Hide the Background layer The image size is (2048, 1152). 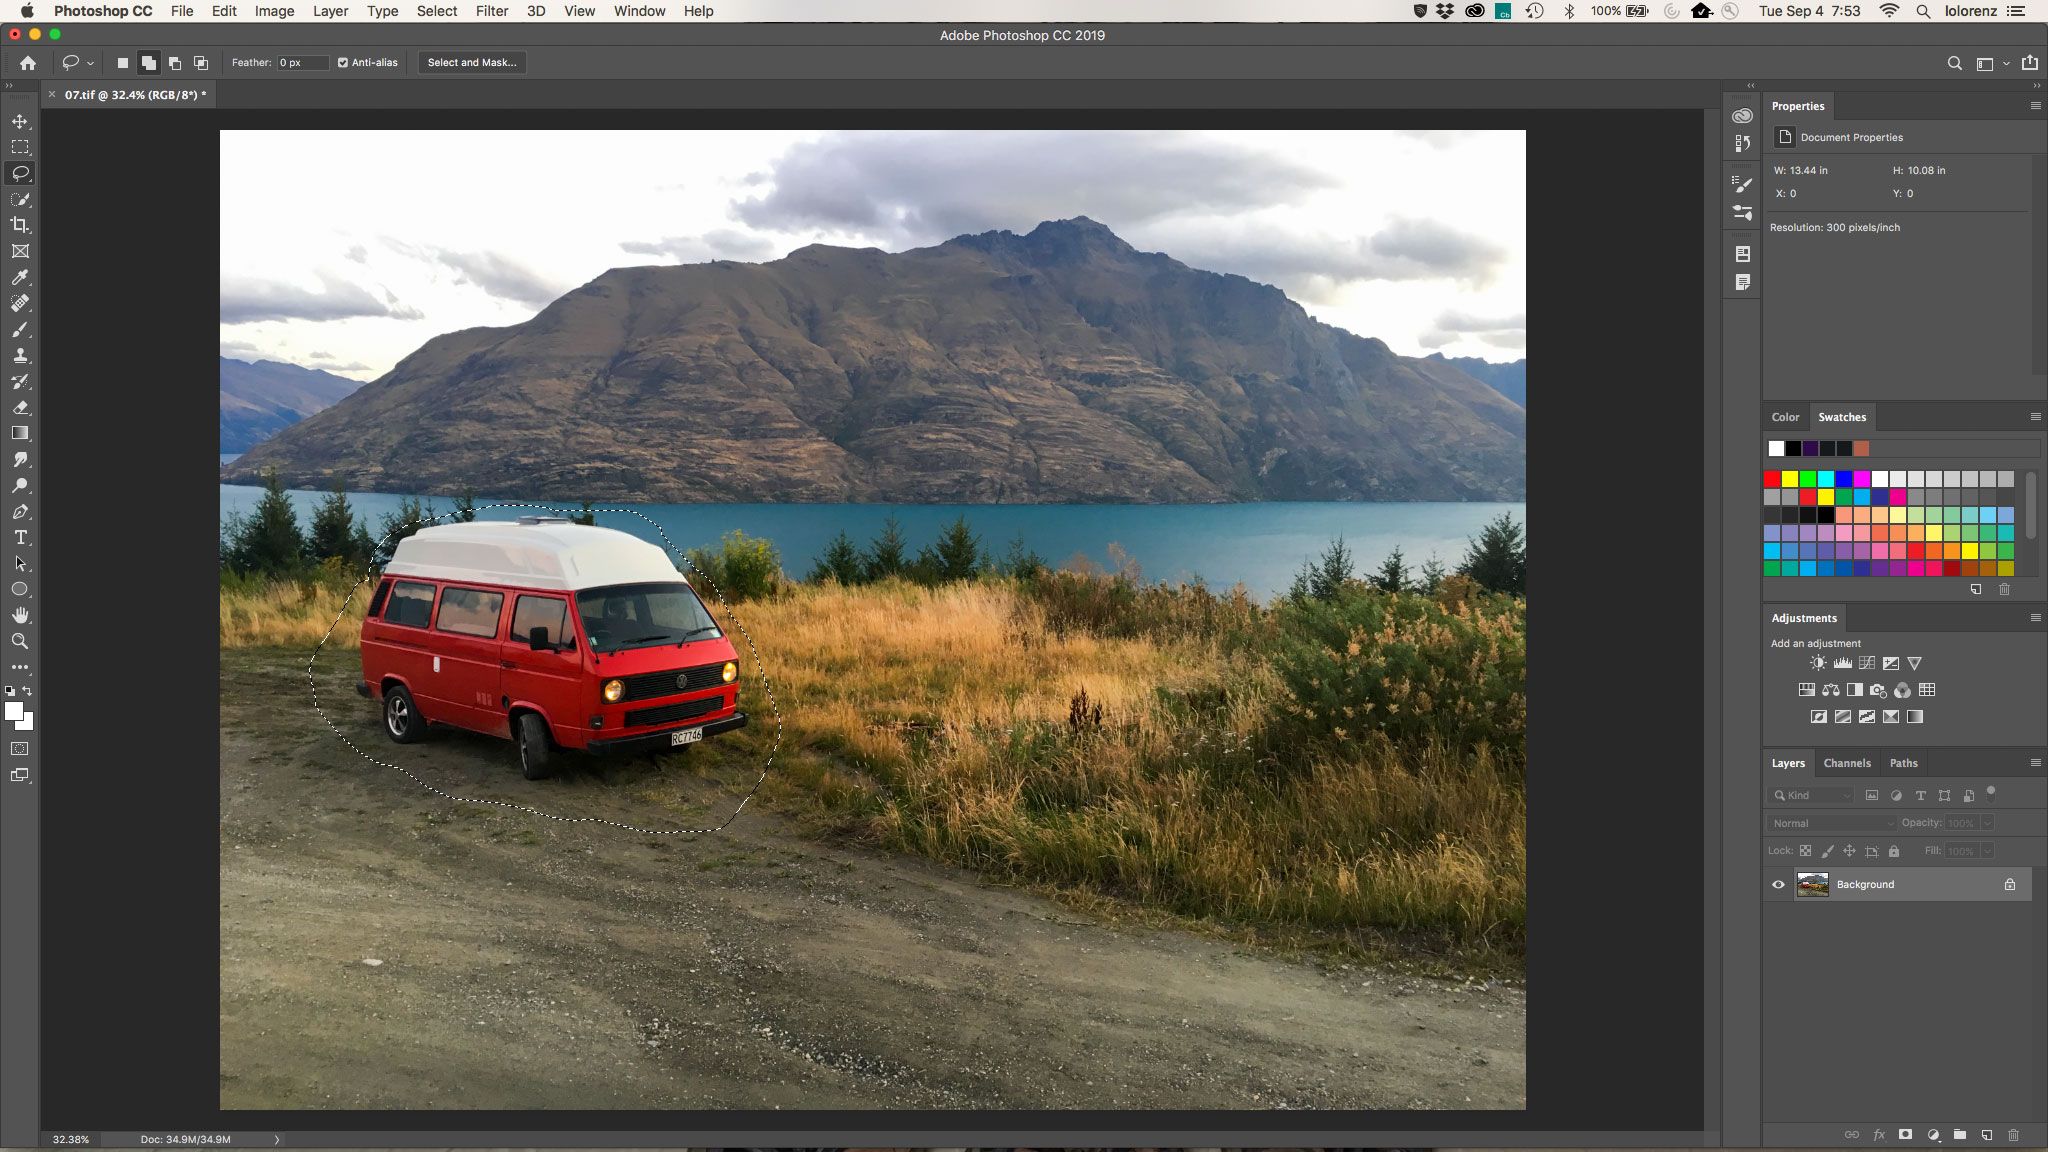click(x=1777, y=883)
